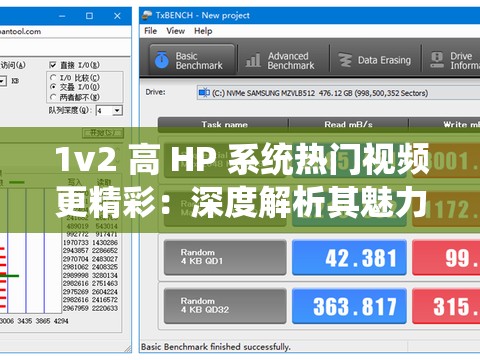This screenshot has width=480, height=360.
Task: Click value 2981062 in the results list
Action: [x=76, y=267]
